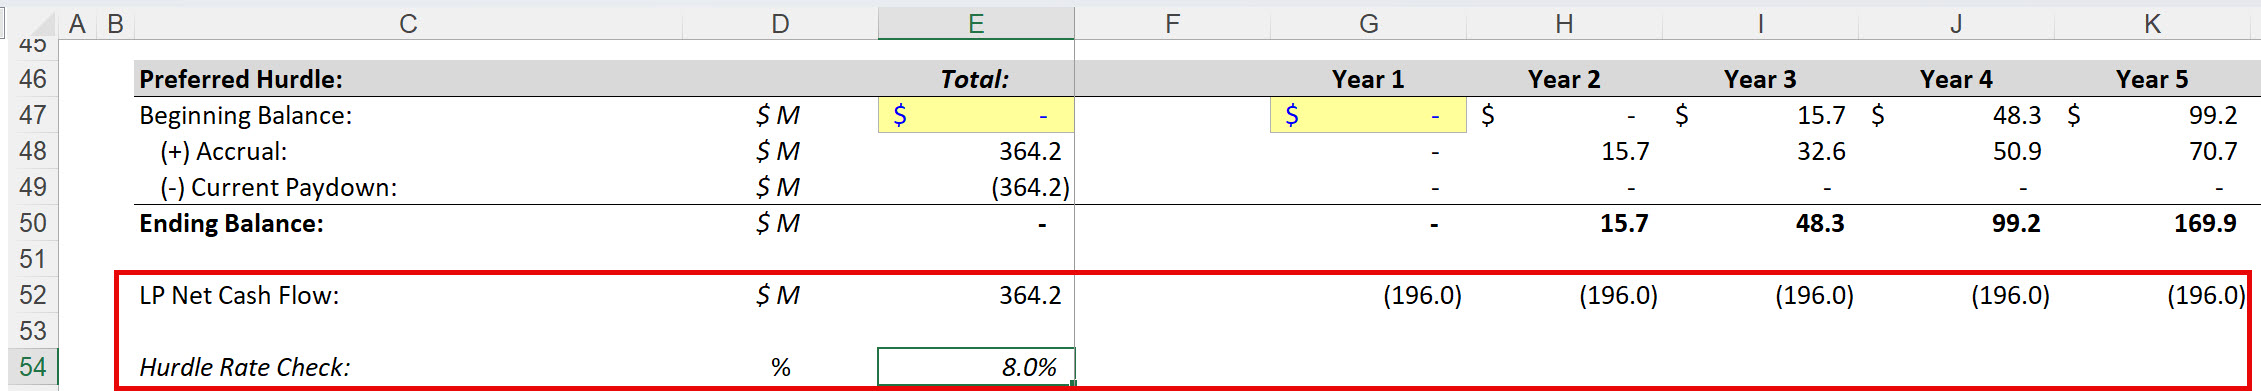Screen dimensions: 2261x391
Task: Click Year 4 Beginning Balance 48.3
Action: (2017, 115)
